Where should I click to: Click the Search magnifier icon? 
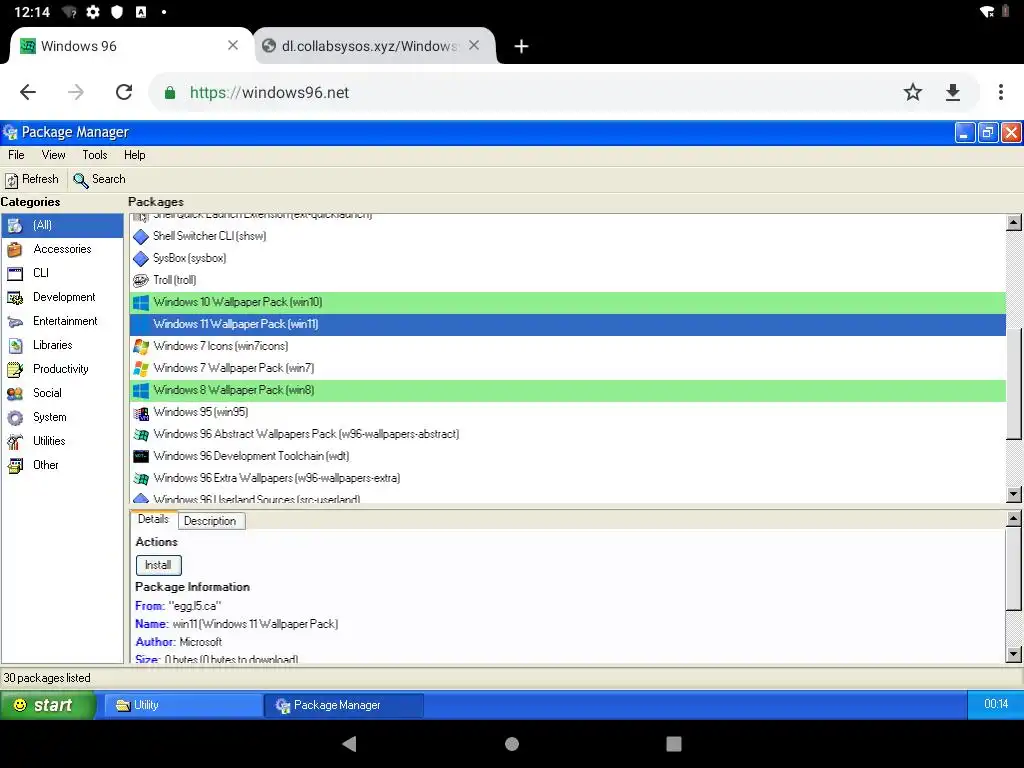click(80, 180)
